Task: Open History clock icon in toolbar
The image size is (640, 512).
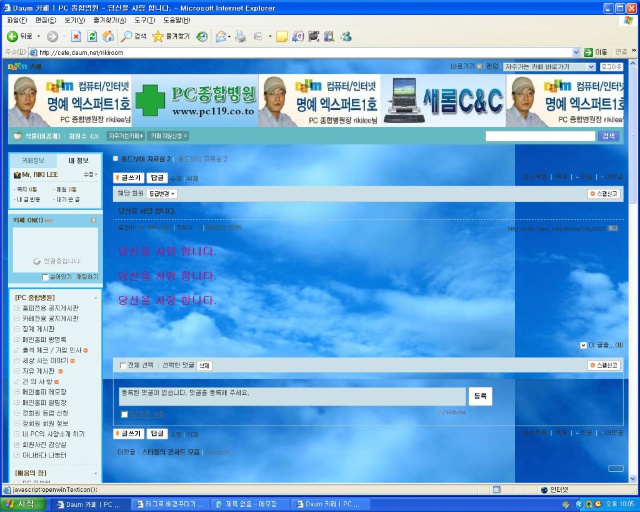Action: point(202,37)
